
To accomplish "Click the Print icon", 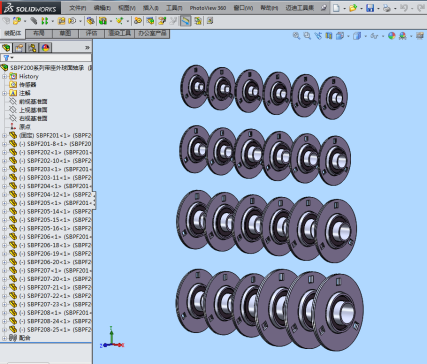I will coord(387,8).
